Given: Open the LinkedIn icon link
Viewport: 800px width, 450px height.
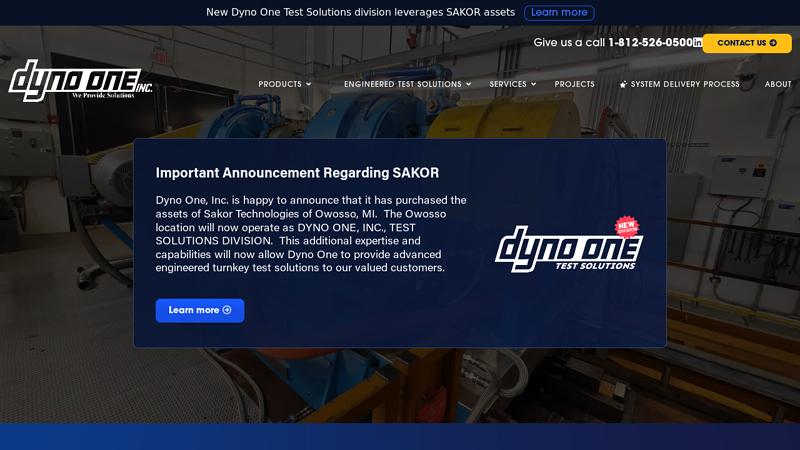Looking at the screenshot, I should tap(698, 43).
